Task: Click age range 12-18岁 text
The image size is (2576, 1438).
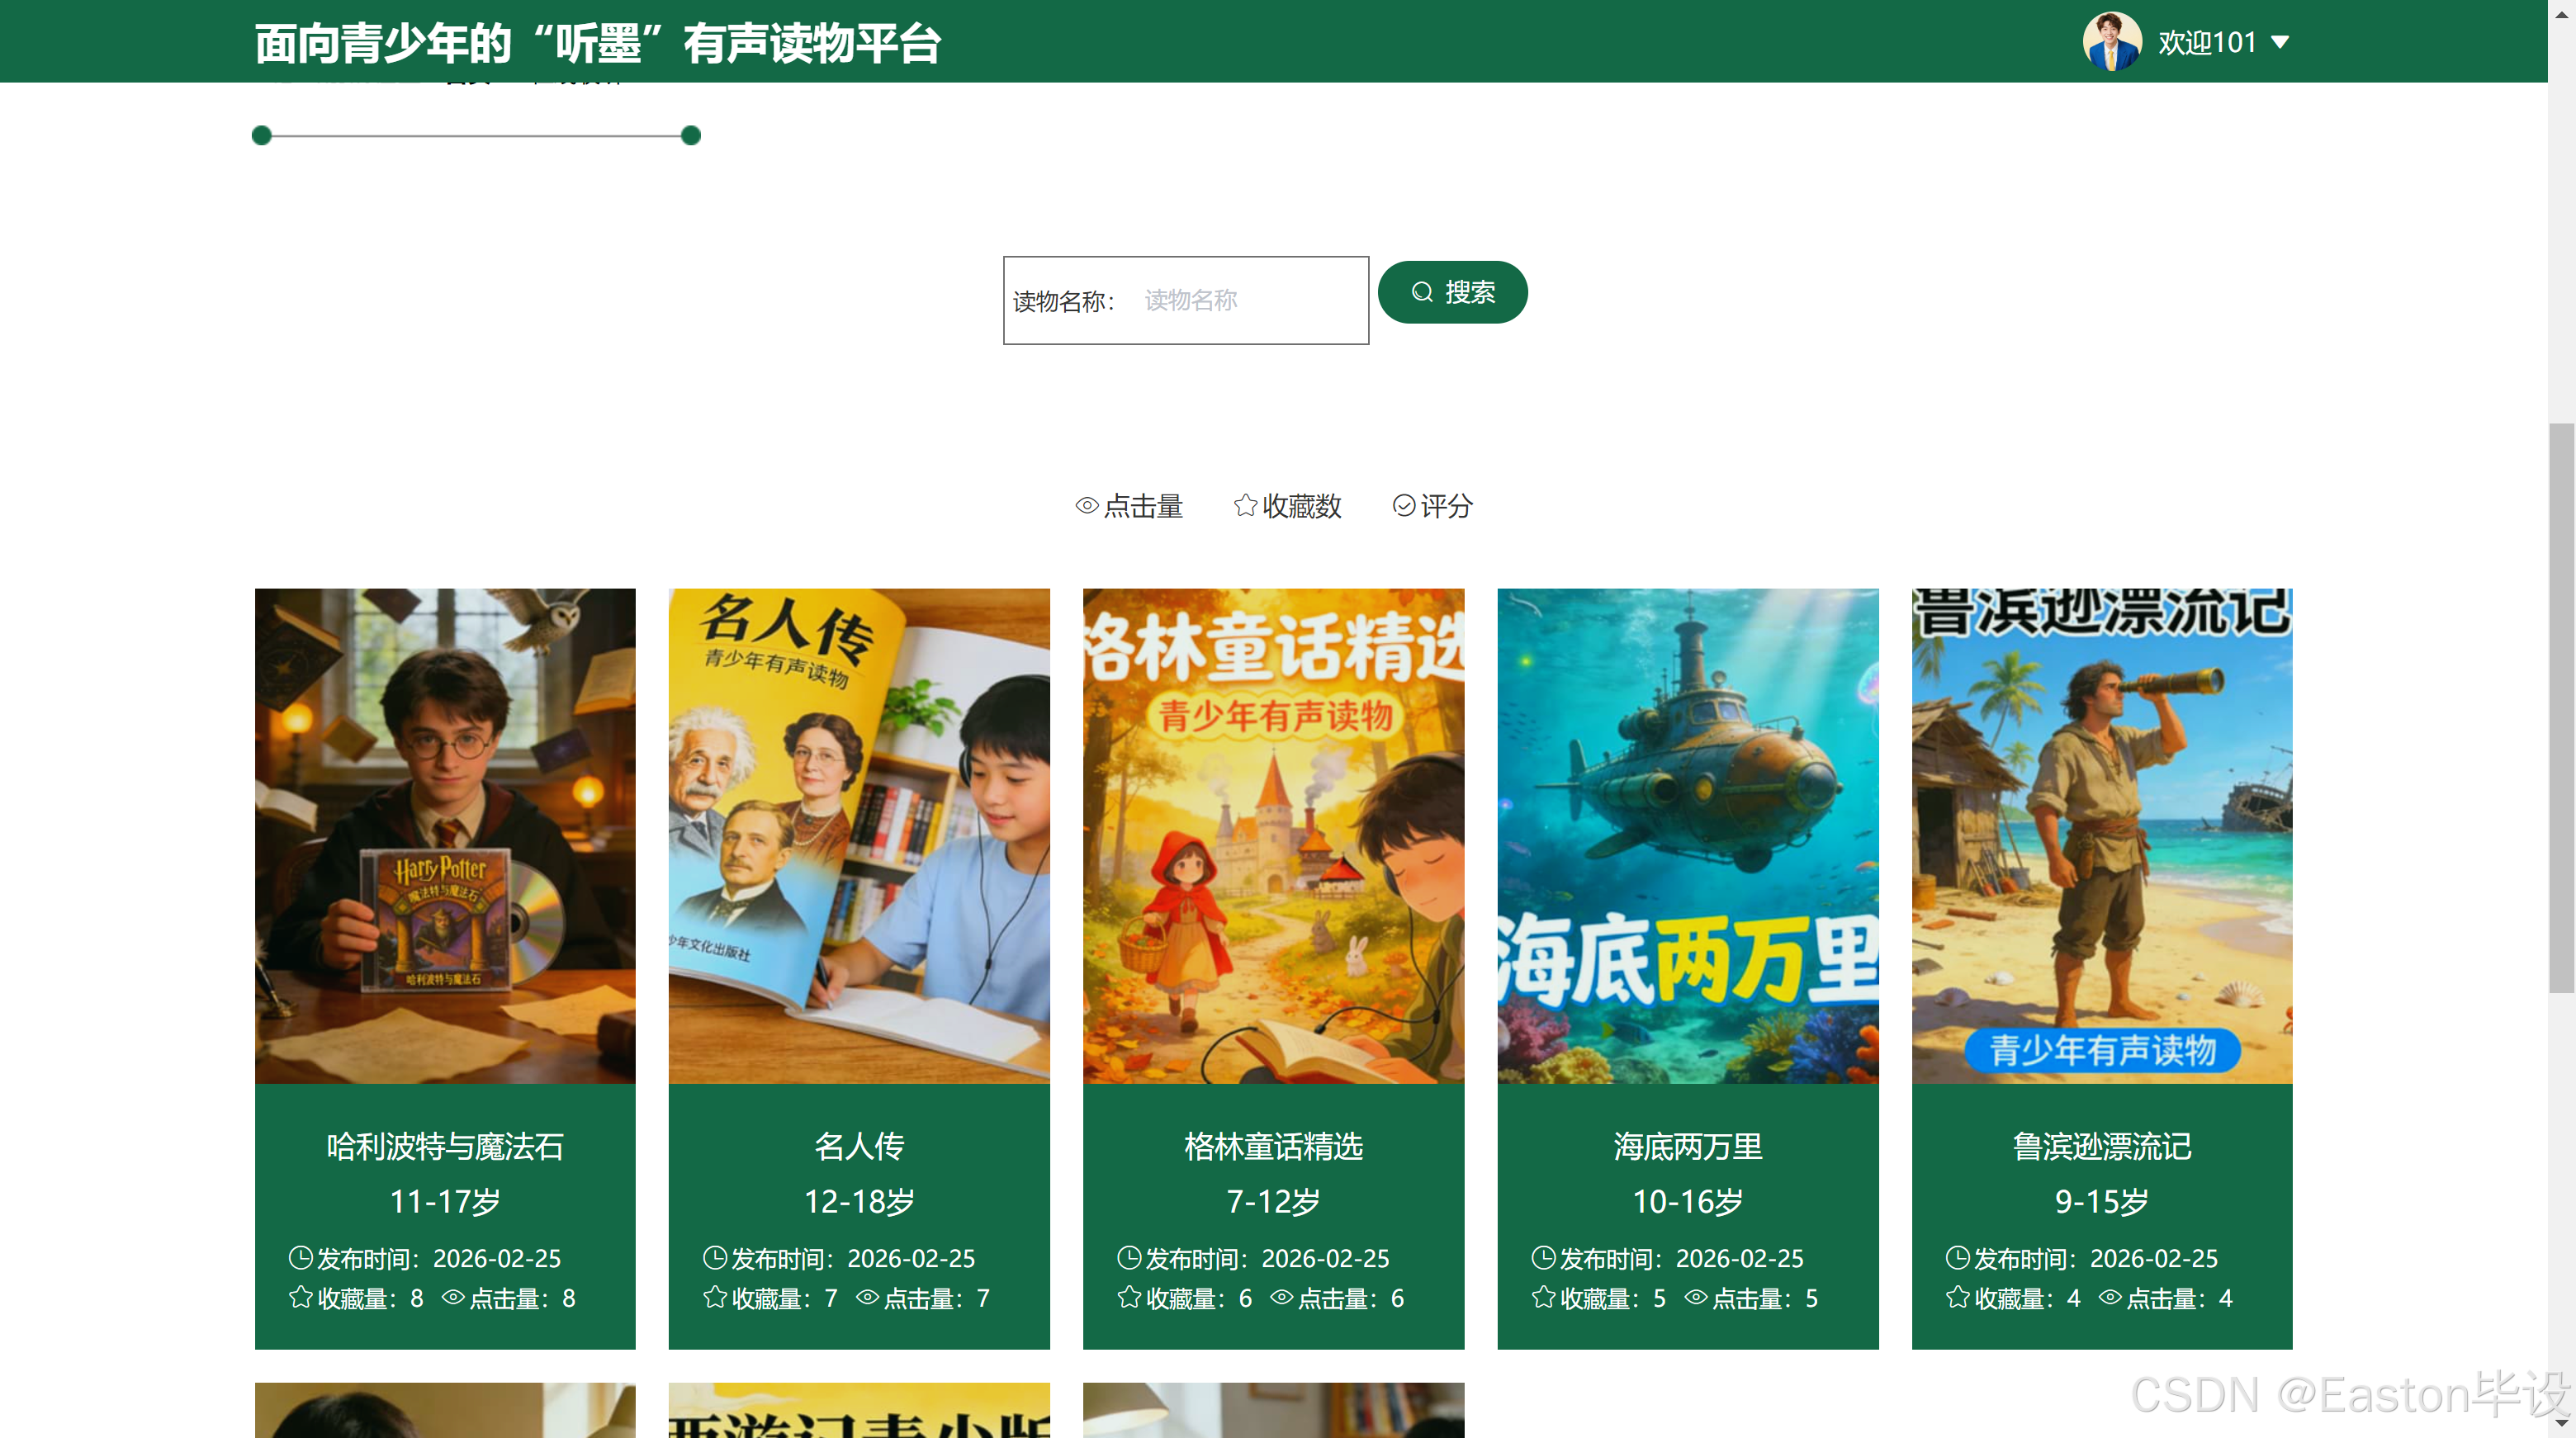Action: 859,1201
